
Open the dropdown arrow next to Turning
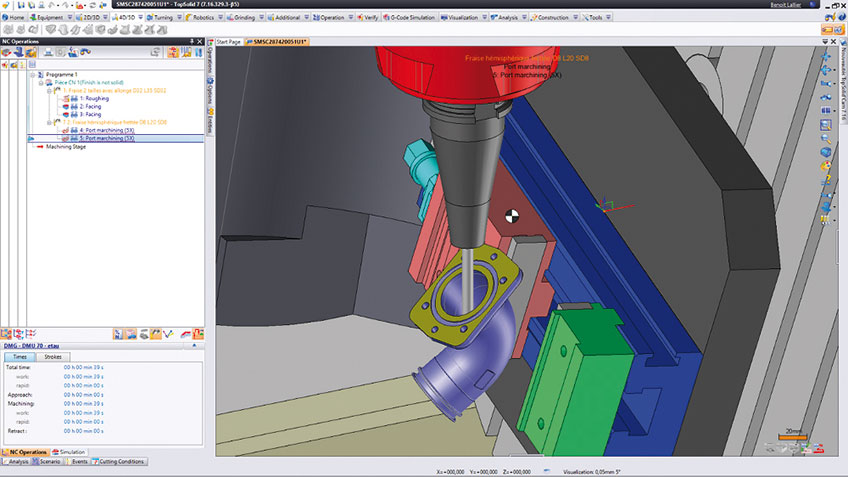[x=181, y=18]
